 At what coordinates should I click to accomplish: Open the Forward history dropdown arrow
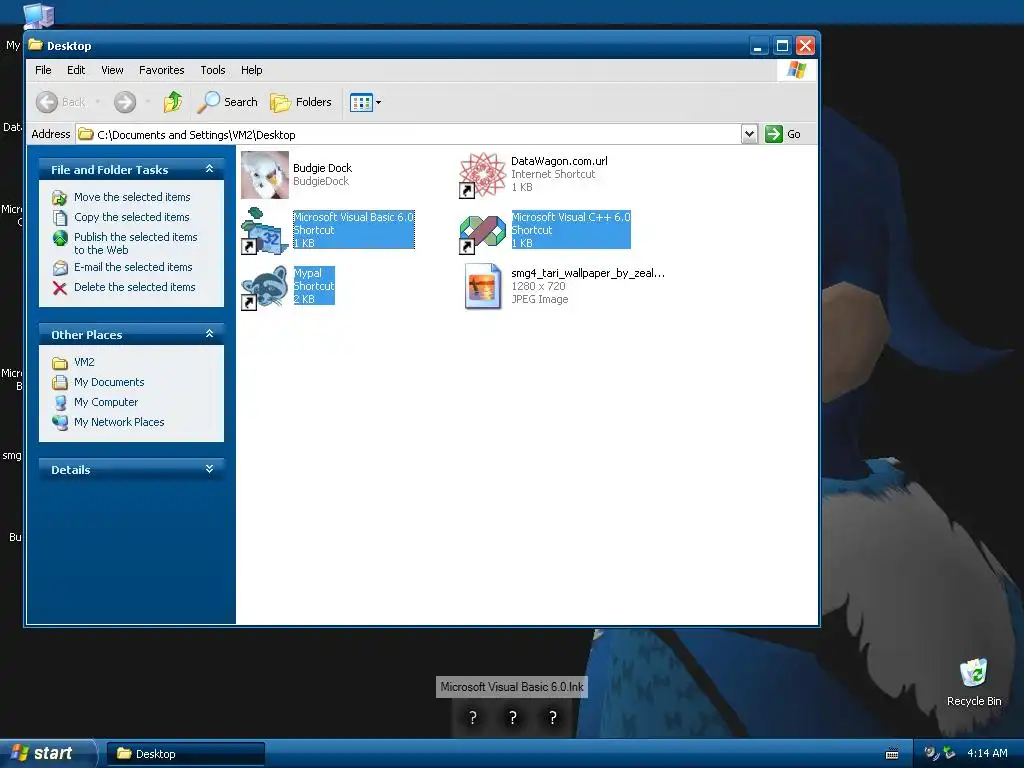pyautogui.click(x=148, y=102)
